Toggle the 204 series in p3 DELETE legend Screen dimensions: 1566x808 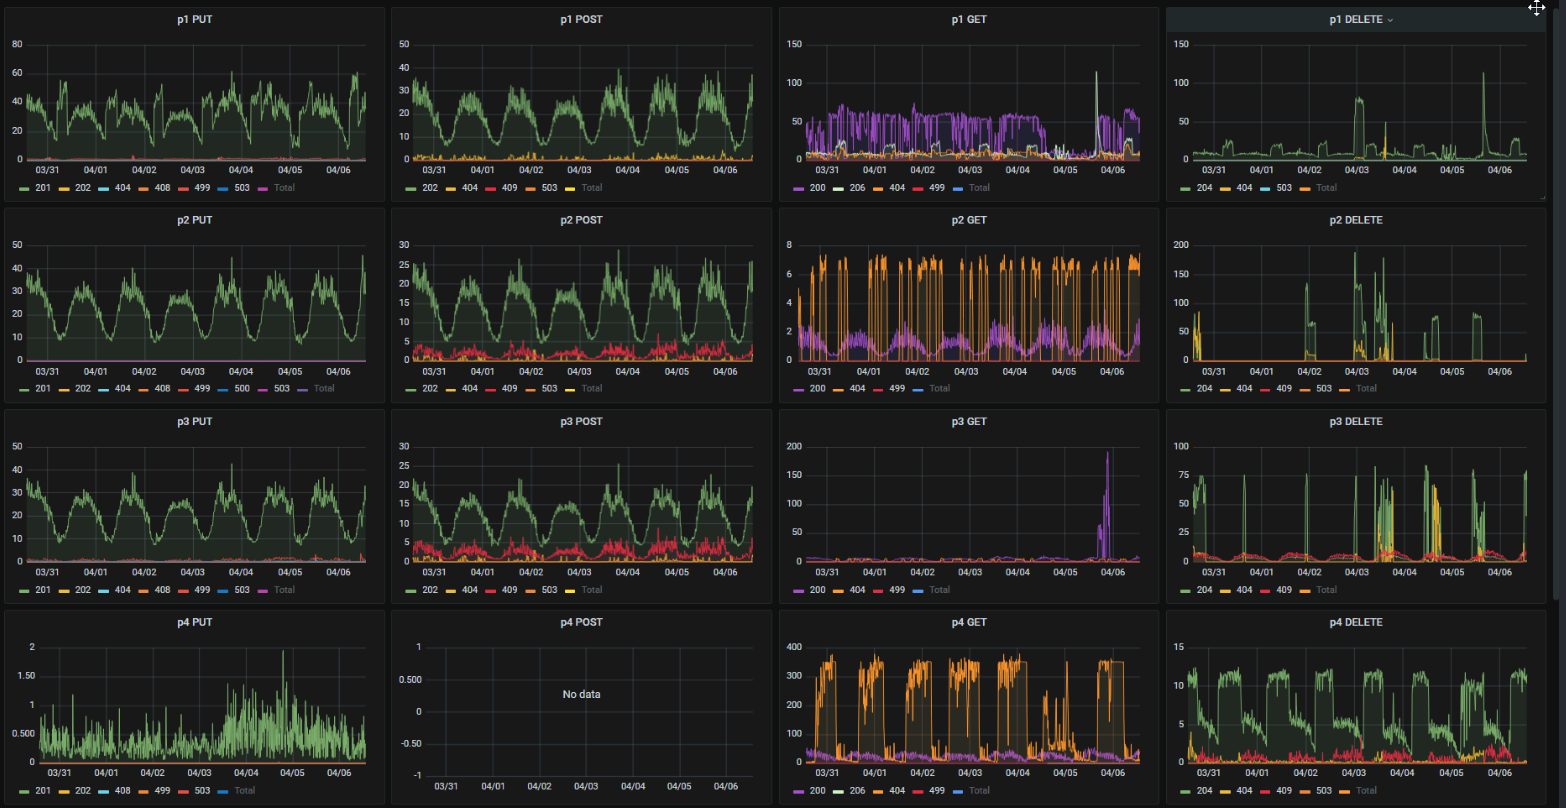pos(1206,590)
